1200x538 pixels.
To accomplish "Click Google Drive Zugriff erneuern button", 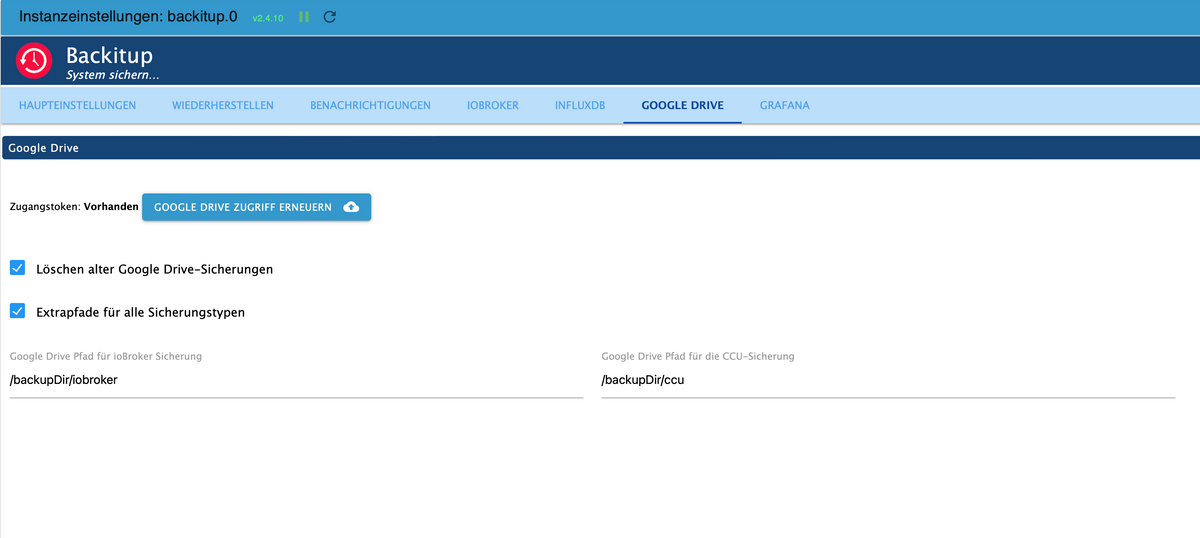I will coord(256,207).
